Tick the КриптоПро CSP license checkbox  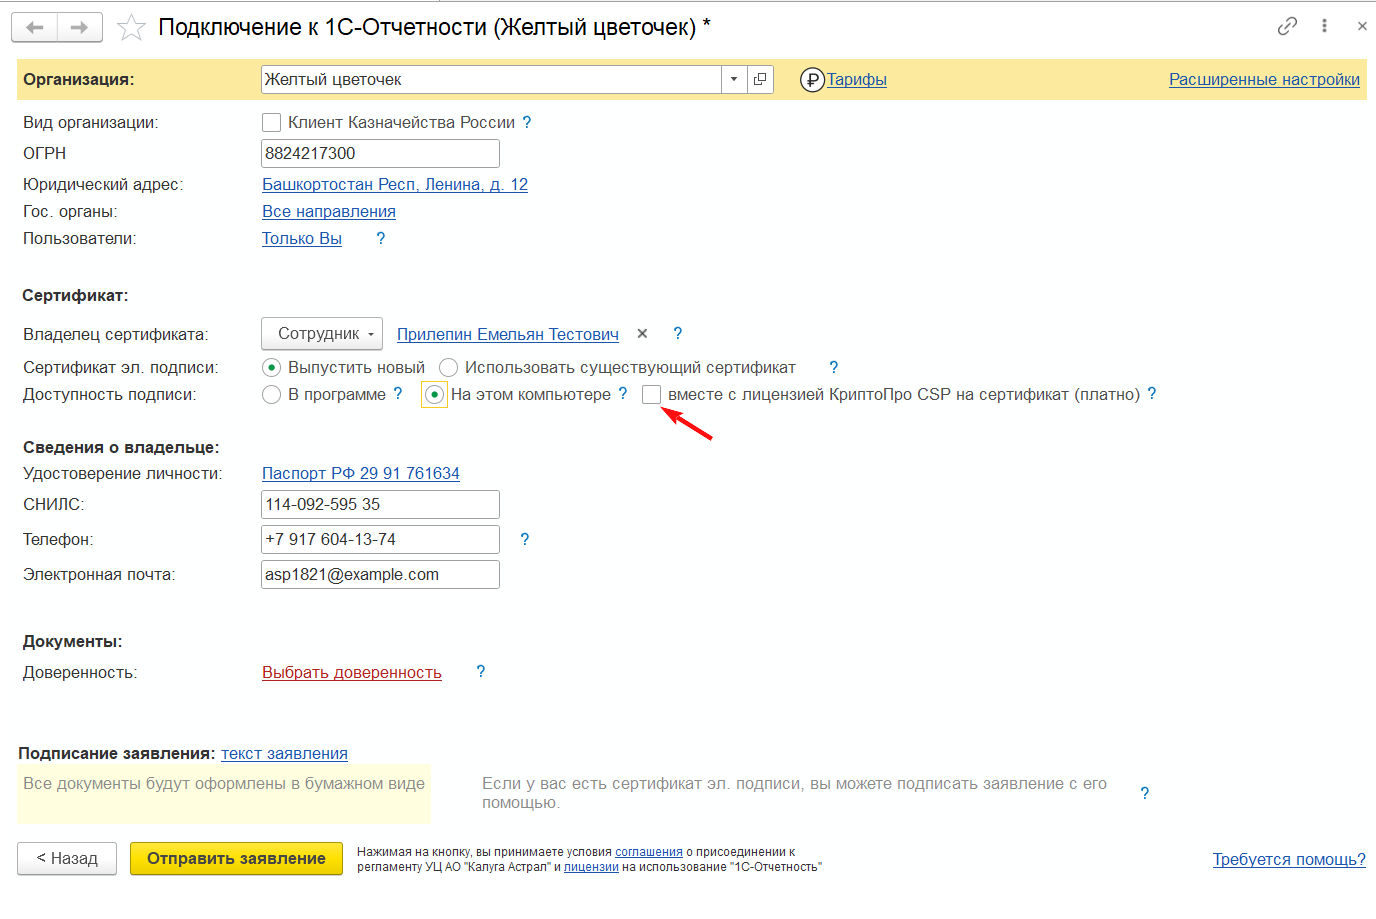651,394
